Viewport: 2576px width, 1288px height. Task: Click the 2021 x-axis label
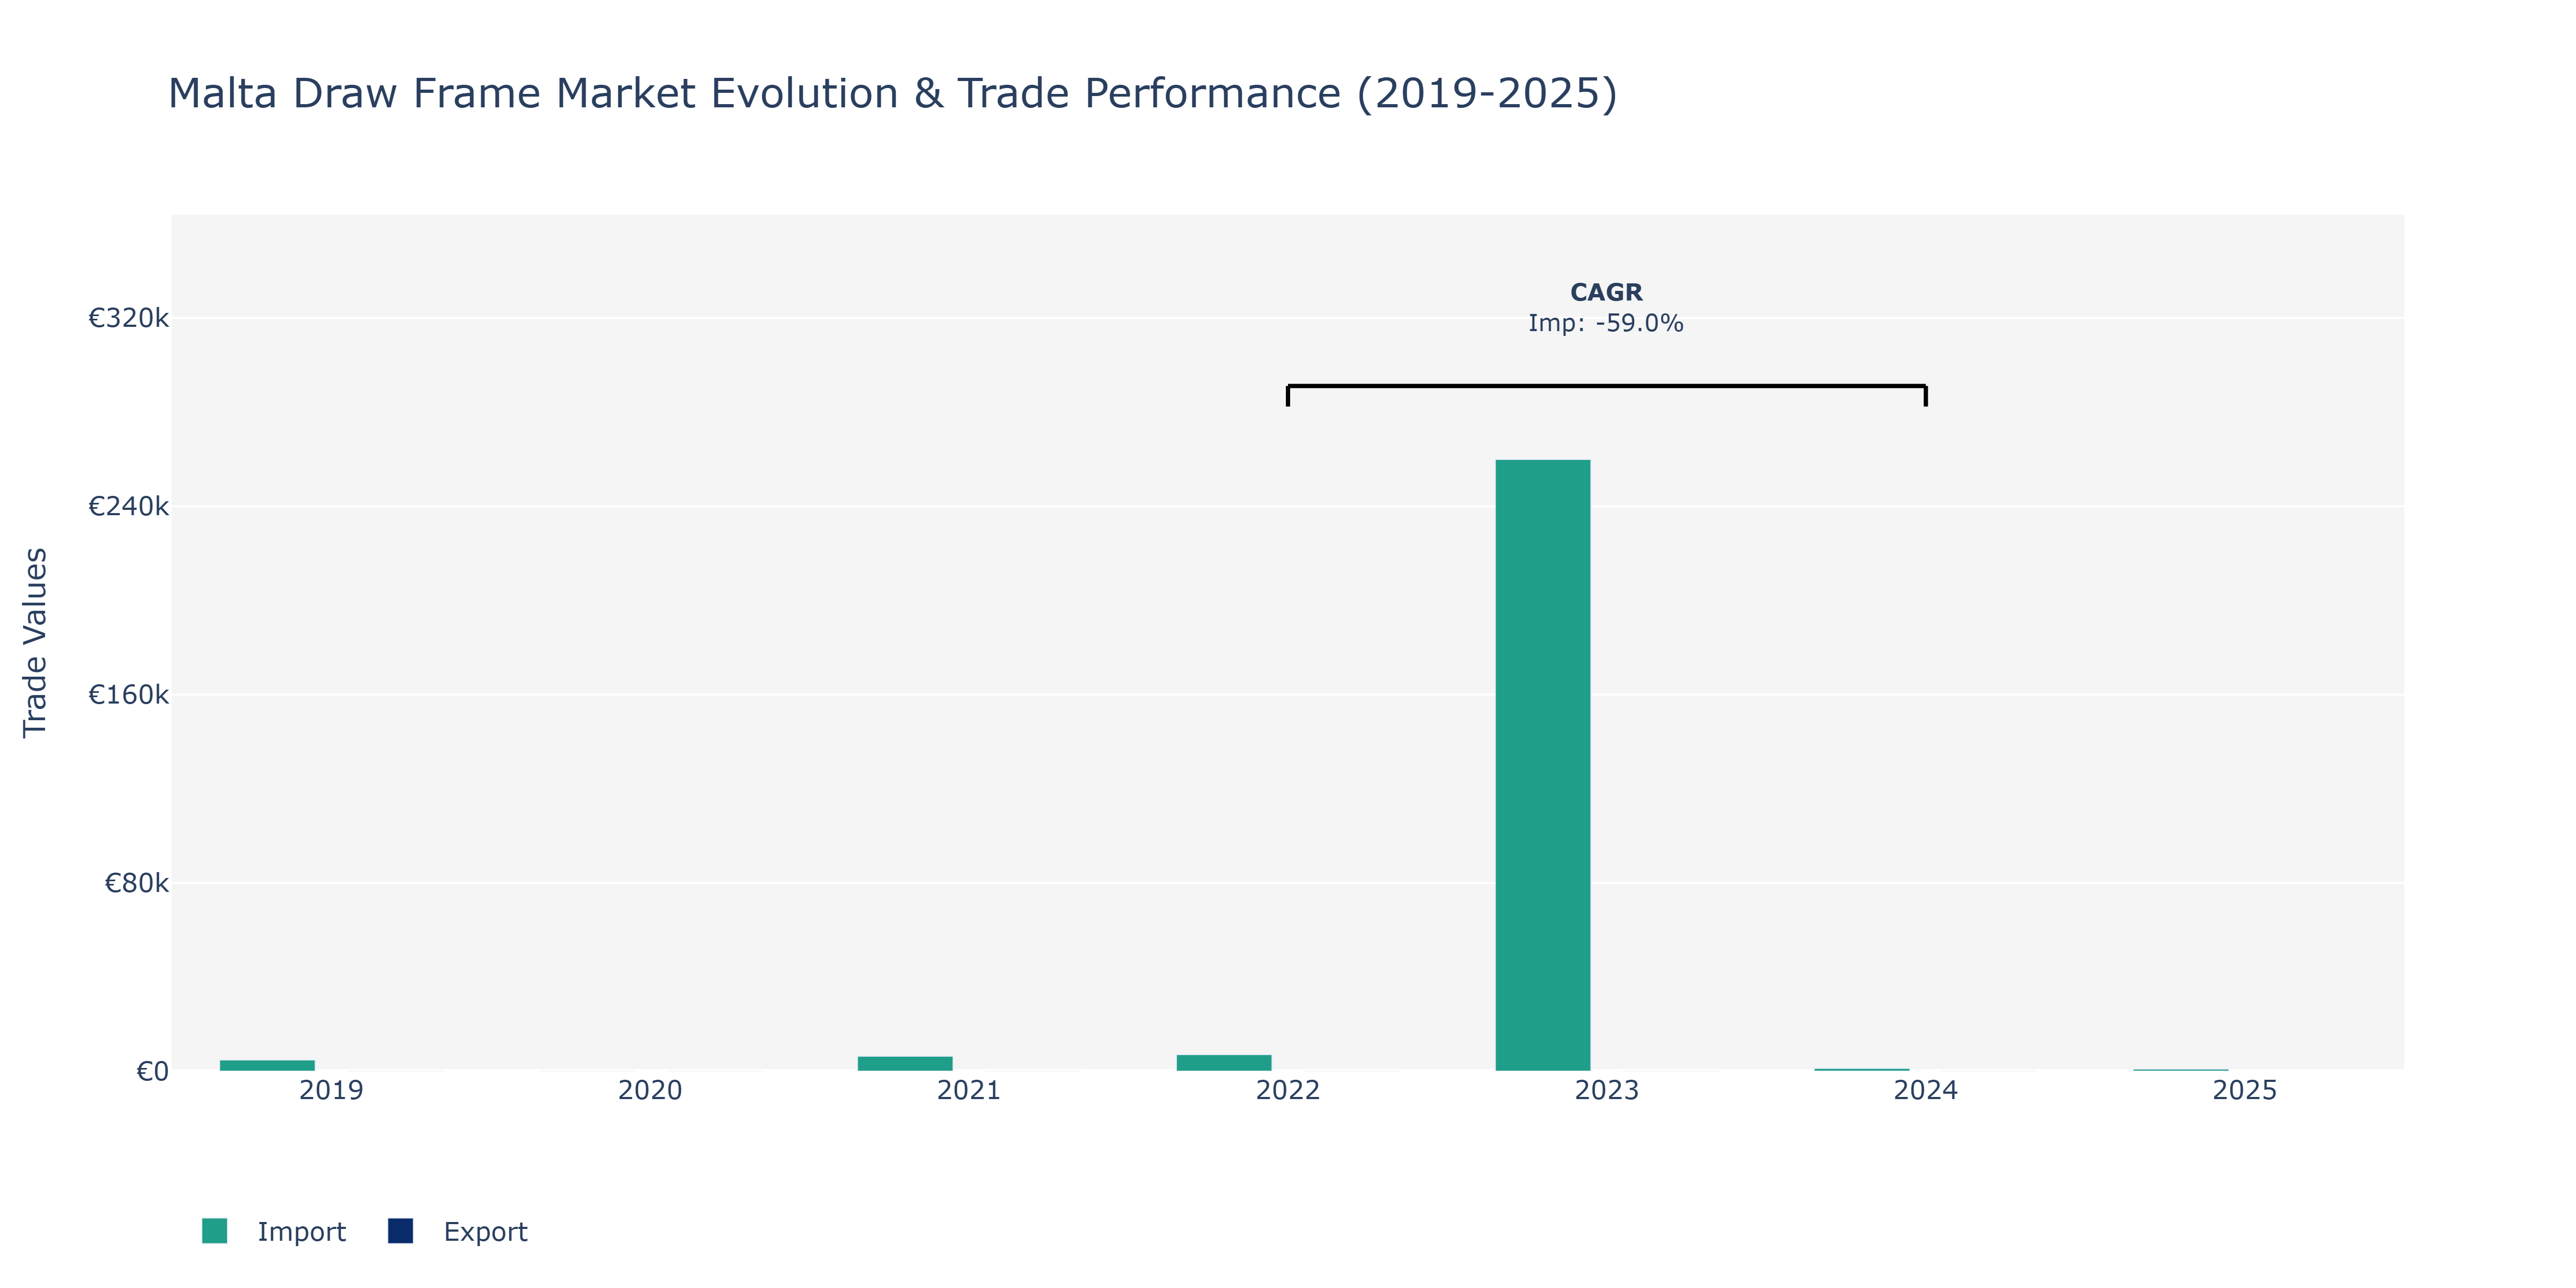tap(969, 1090)
